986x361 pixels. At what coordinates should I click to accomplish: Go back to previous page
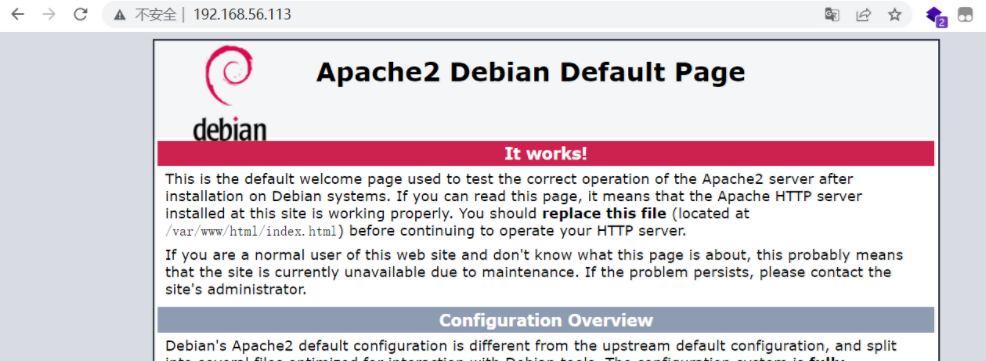[x=18, y=14]
